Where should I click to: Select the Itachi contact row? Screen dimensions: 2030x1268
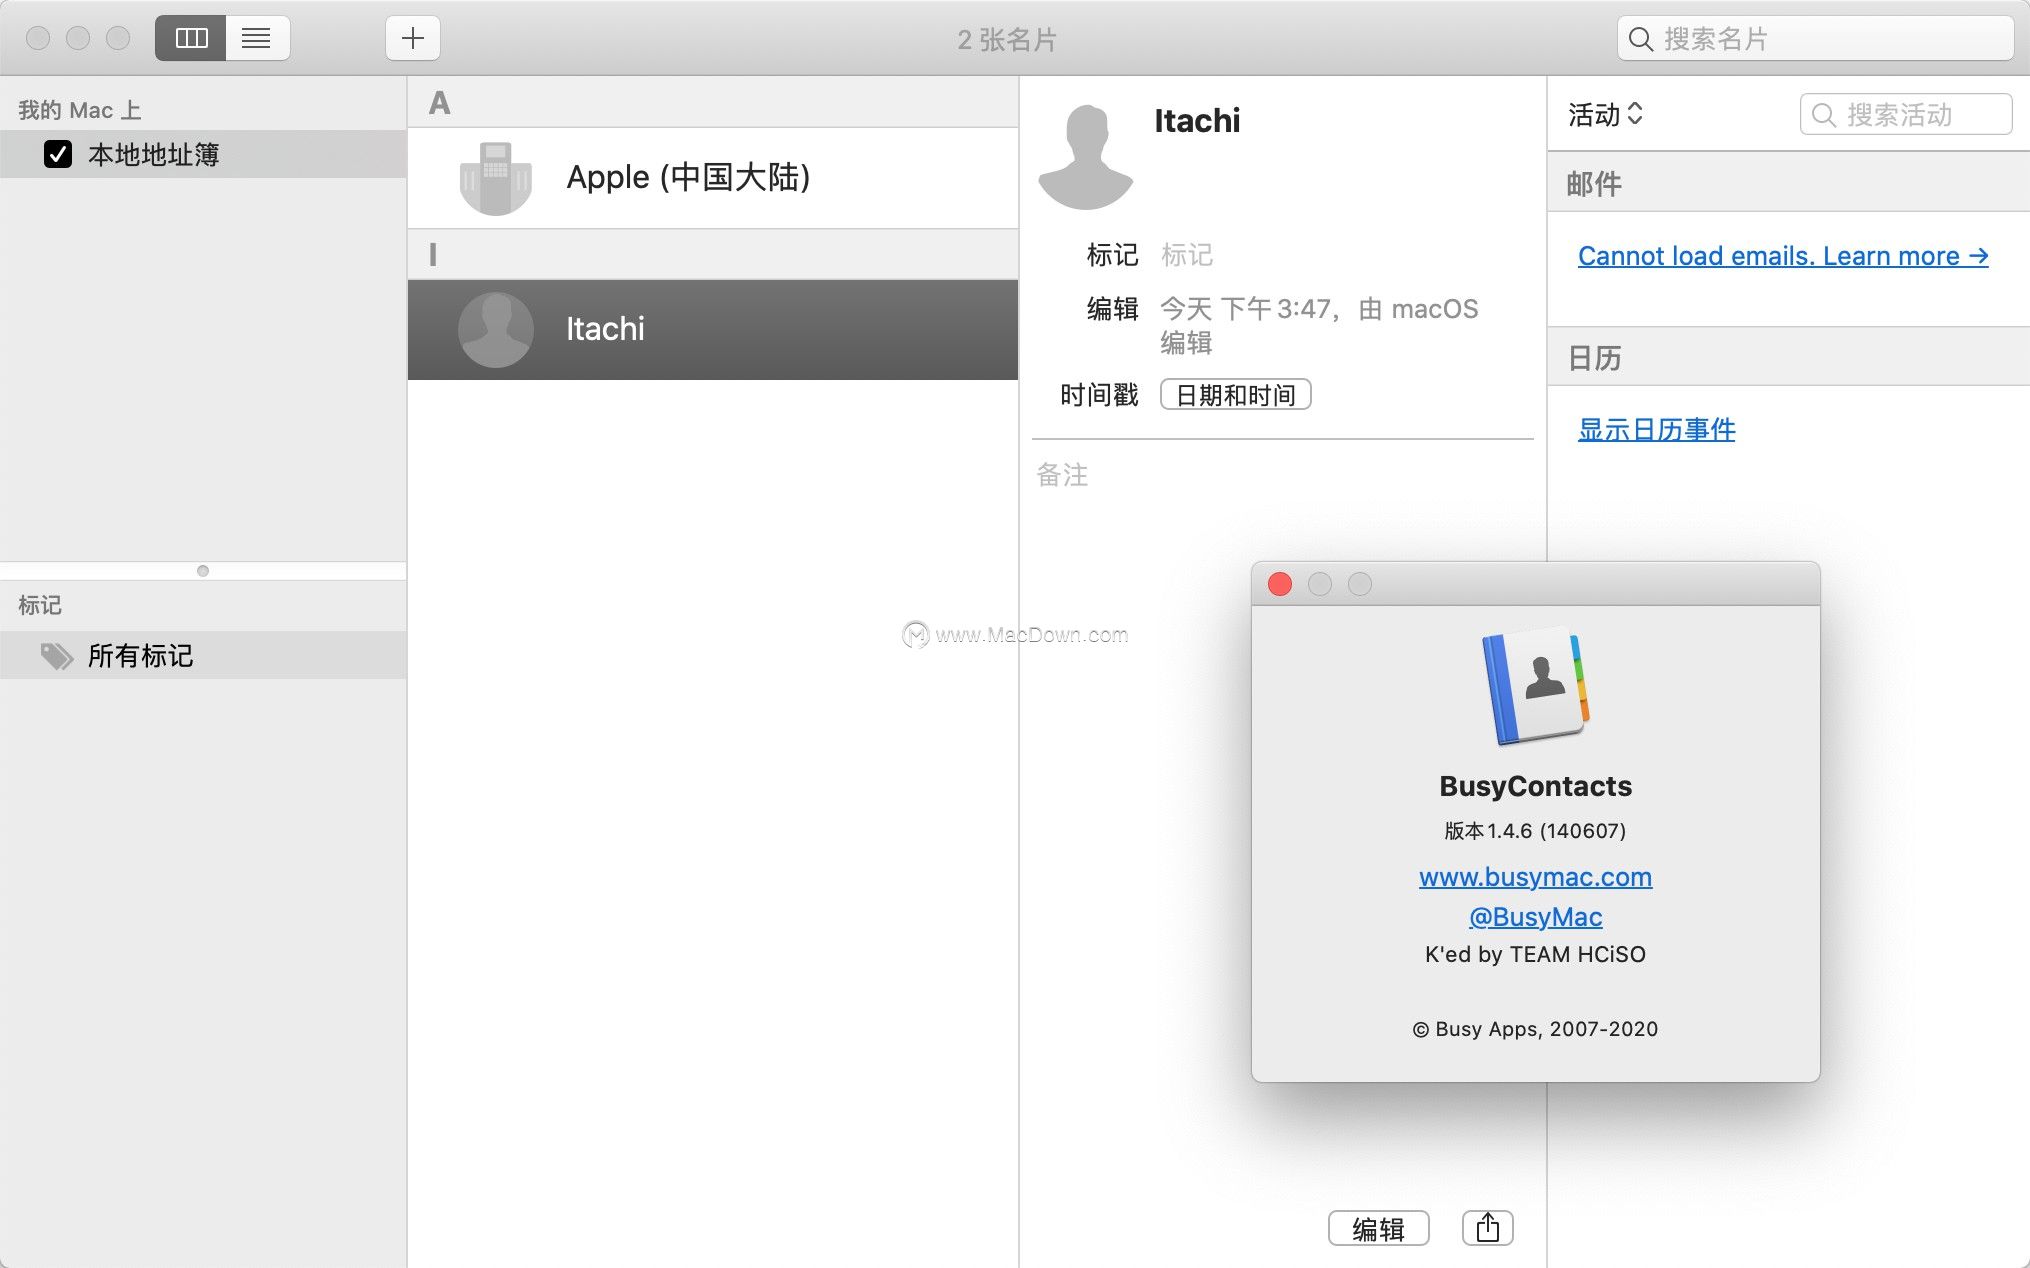point(713,329)
